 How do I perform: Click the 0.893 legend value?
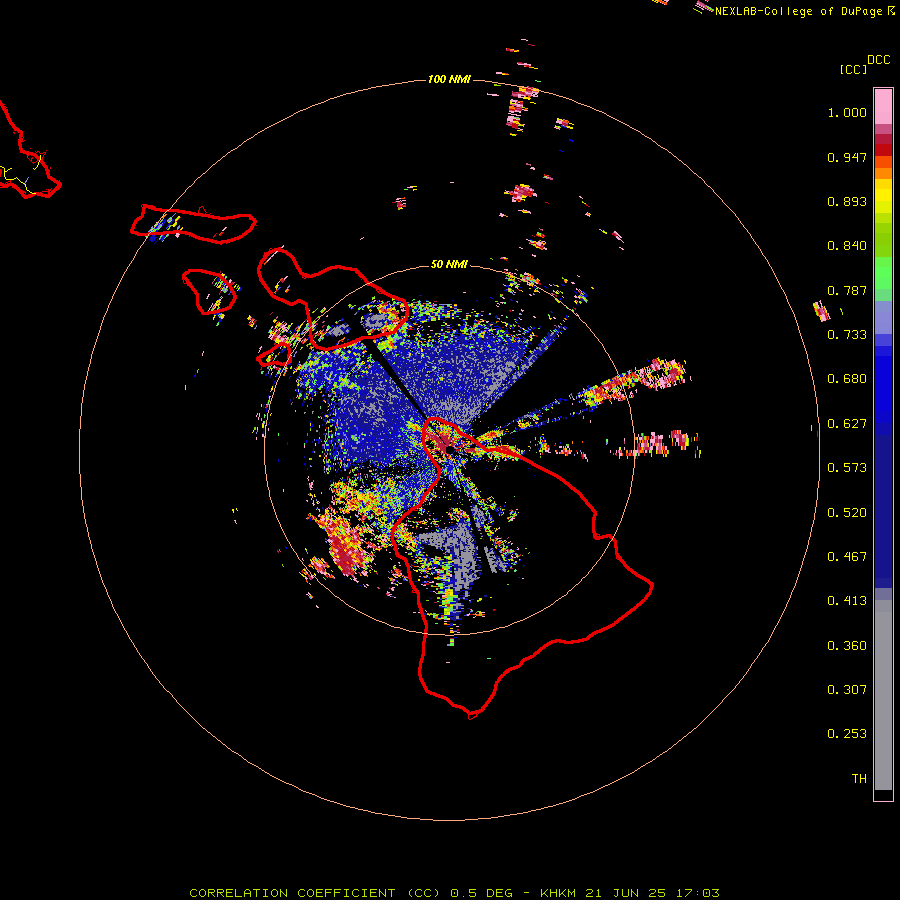(847, 201)
